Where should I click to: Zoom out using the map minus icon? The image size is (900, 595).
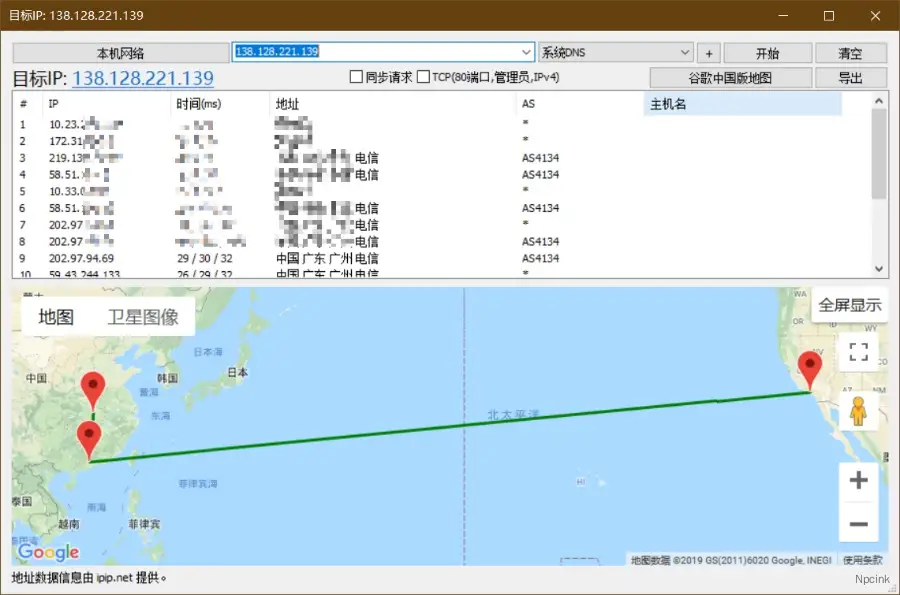coord(858,523)
